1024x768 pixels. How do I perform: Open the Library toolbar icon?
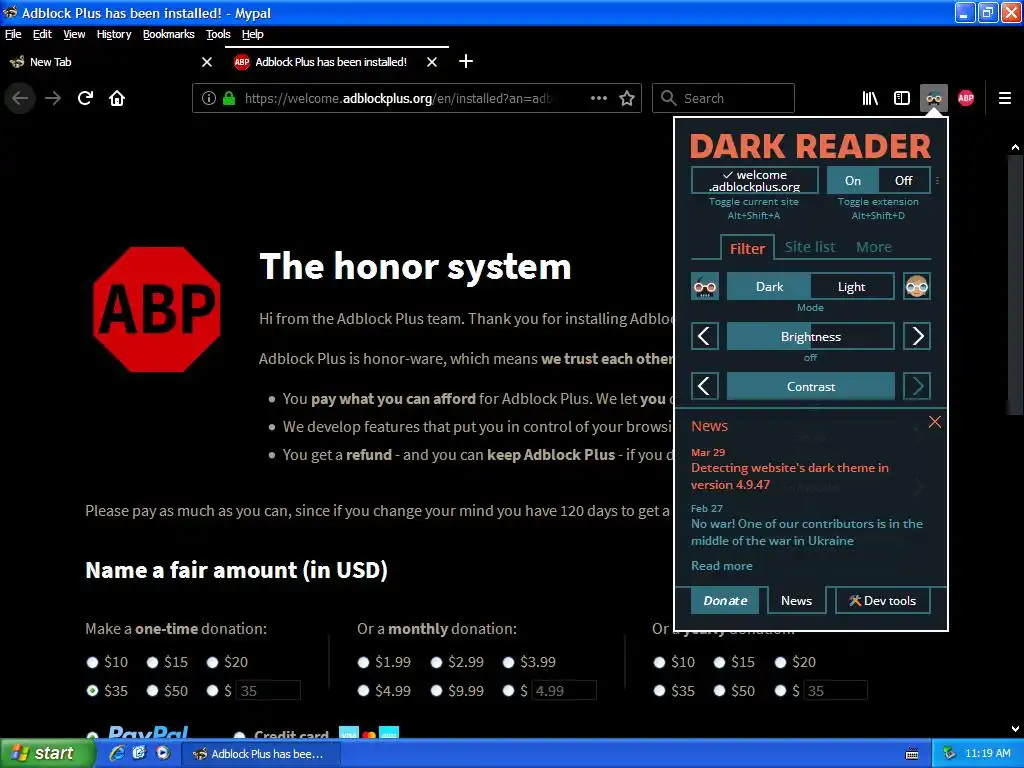pos(870,99)
